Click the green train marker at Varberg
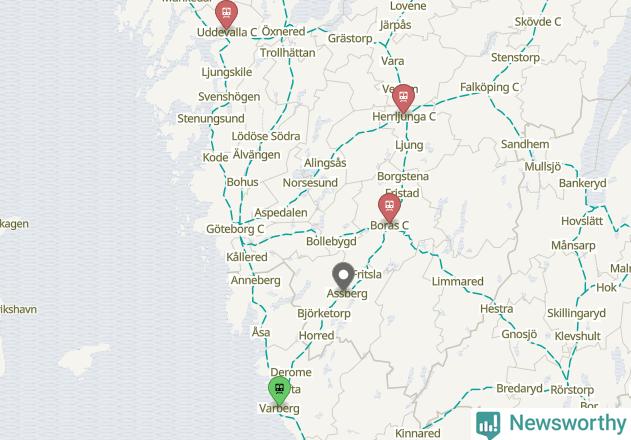Viewport: 631px width, 440px height. 279,390
